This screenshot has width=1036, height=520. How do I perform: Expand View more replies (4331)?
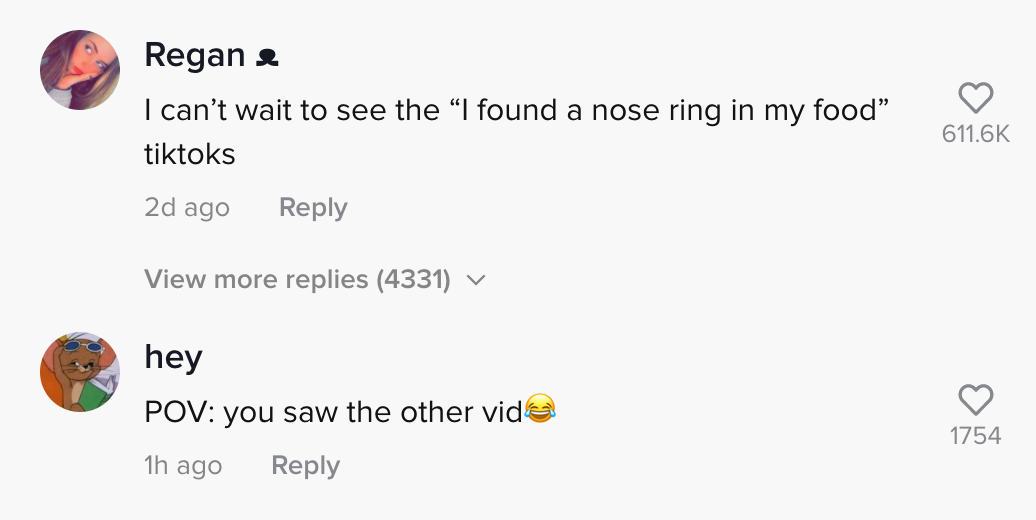[x=315, y=279]
